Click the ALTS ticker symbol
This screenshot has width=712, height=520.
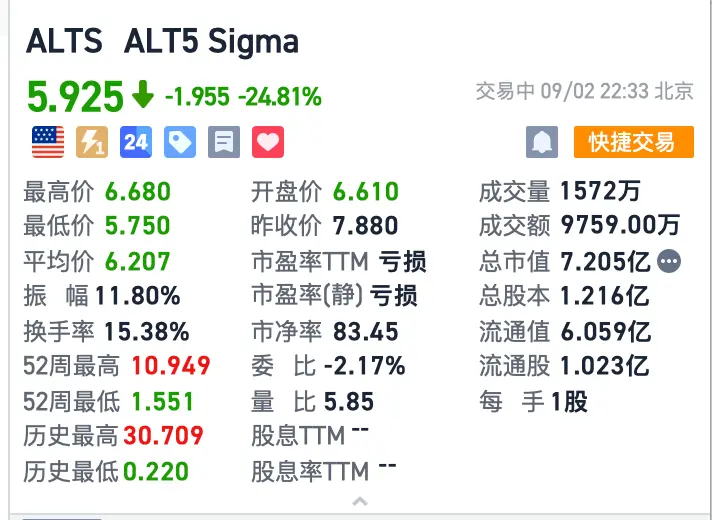coord(64,41)
